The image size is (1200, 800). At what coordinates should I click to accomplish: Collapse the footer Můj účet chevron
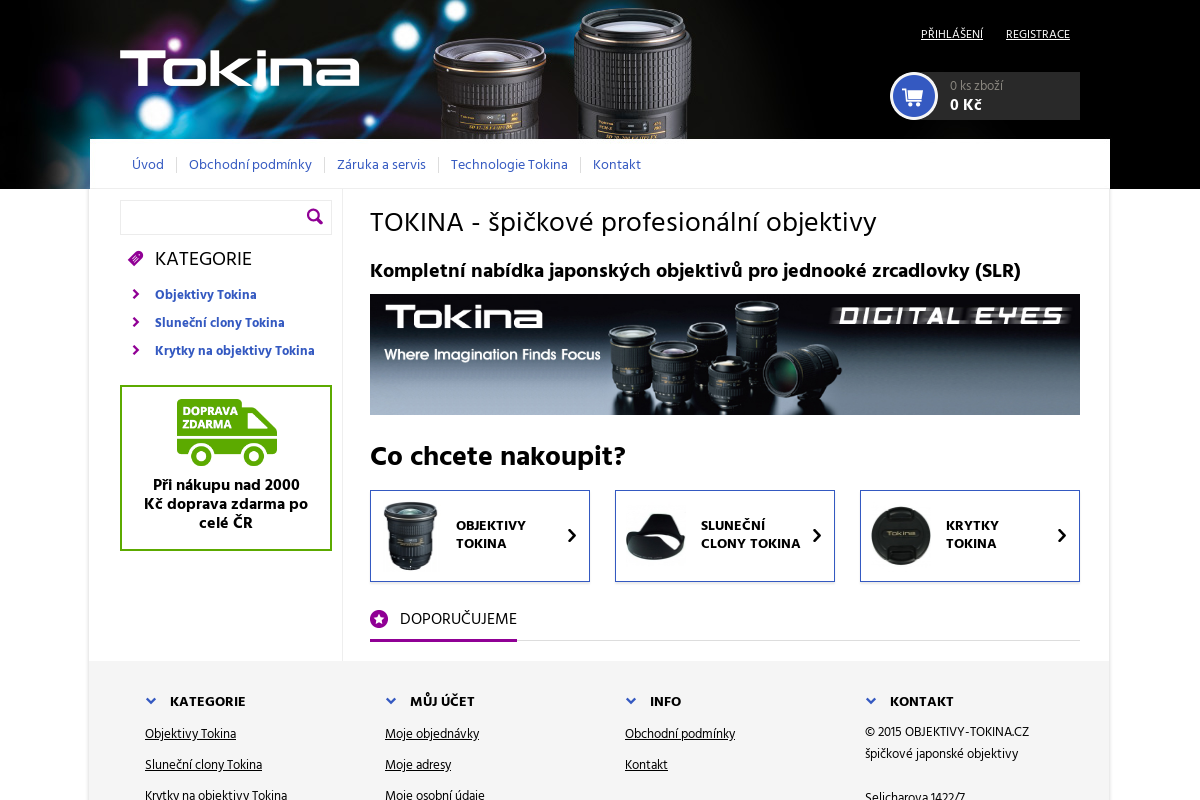click(x=391, y=701)
